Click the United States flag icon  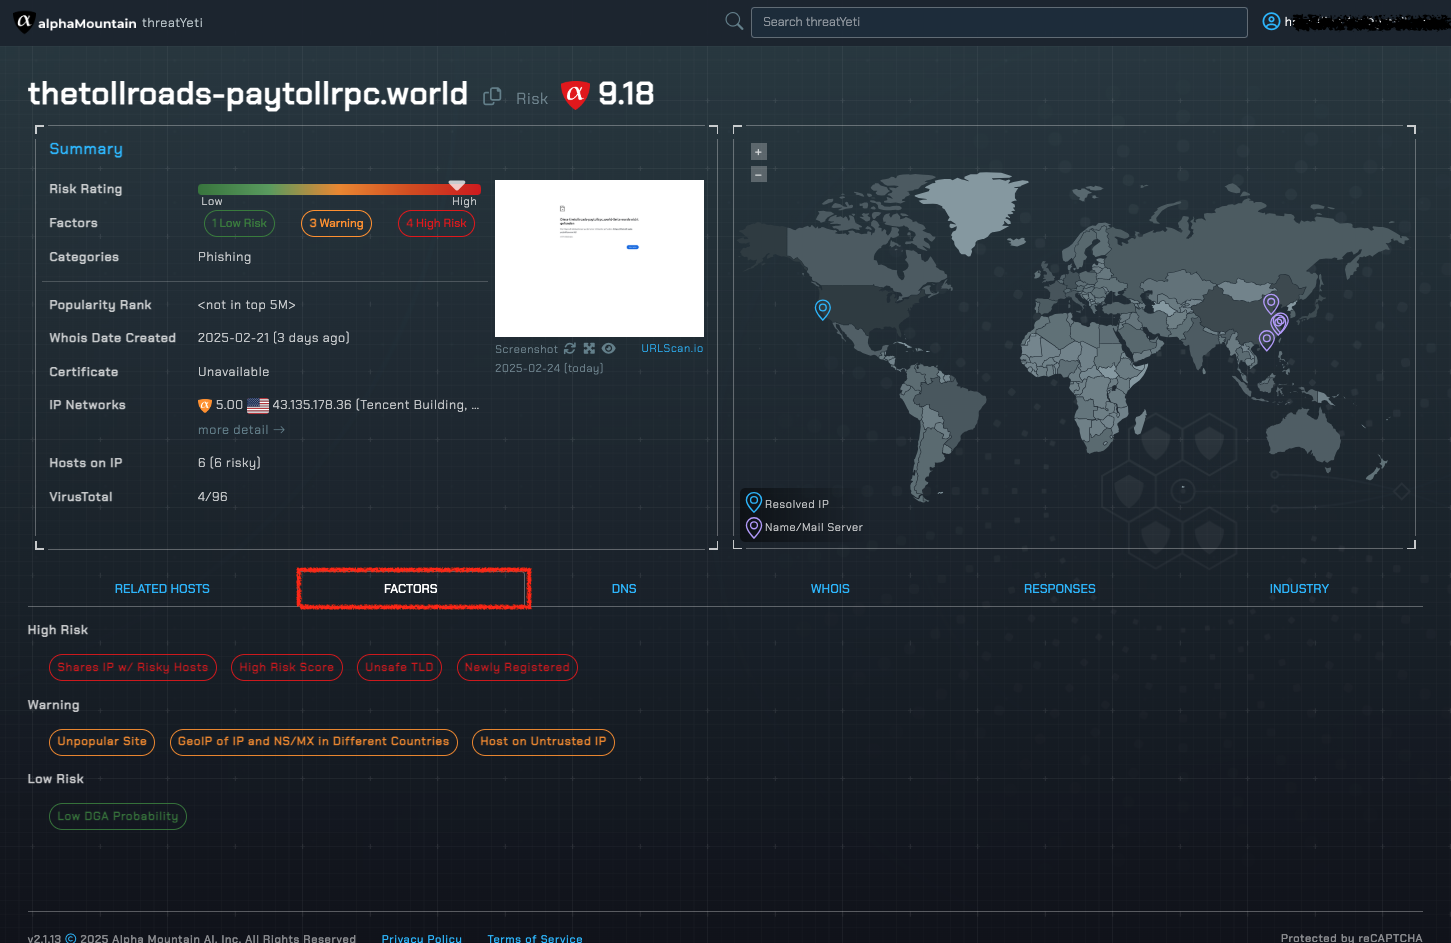tap(258, 405)
